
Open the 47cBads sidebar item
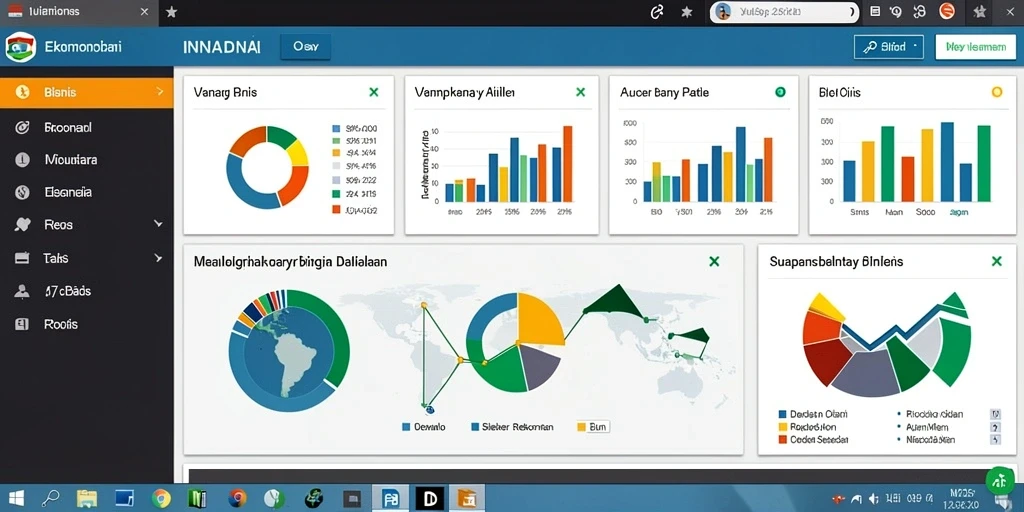(87, 291)
